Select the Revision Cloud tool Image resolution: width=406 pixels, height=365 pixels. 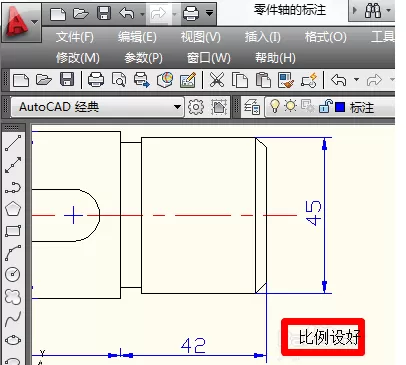pos(13,296)
